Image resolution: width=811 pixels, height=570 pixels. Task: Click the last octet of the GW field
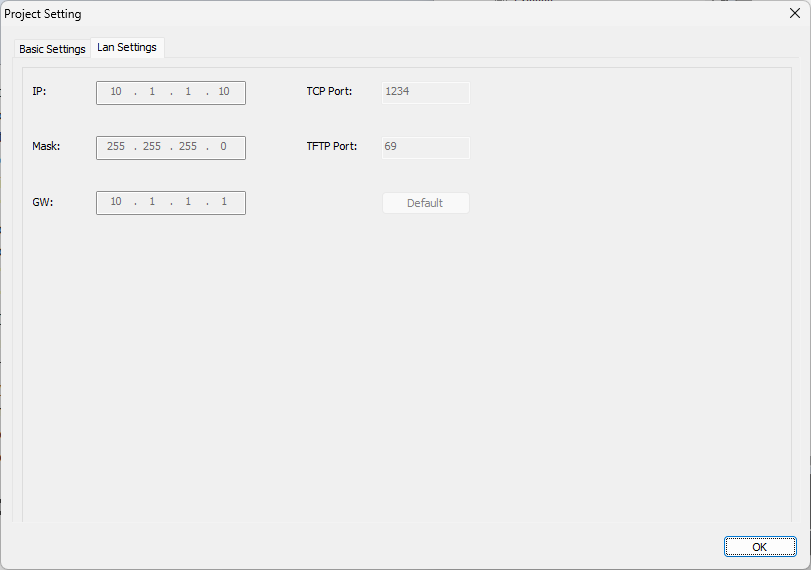pos(224,202)
